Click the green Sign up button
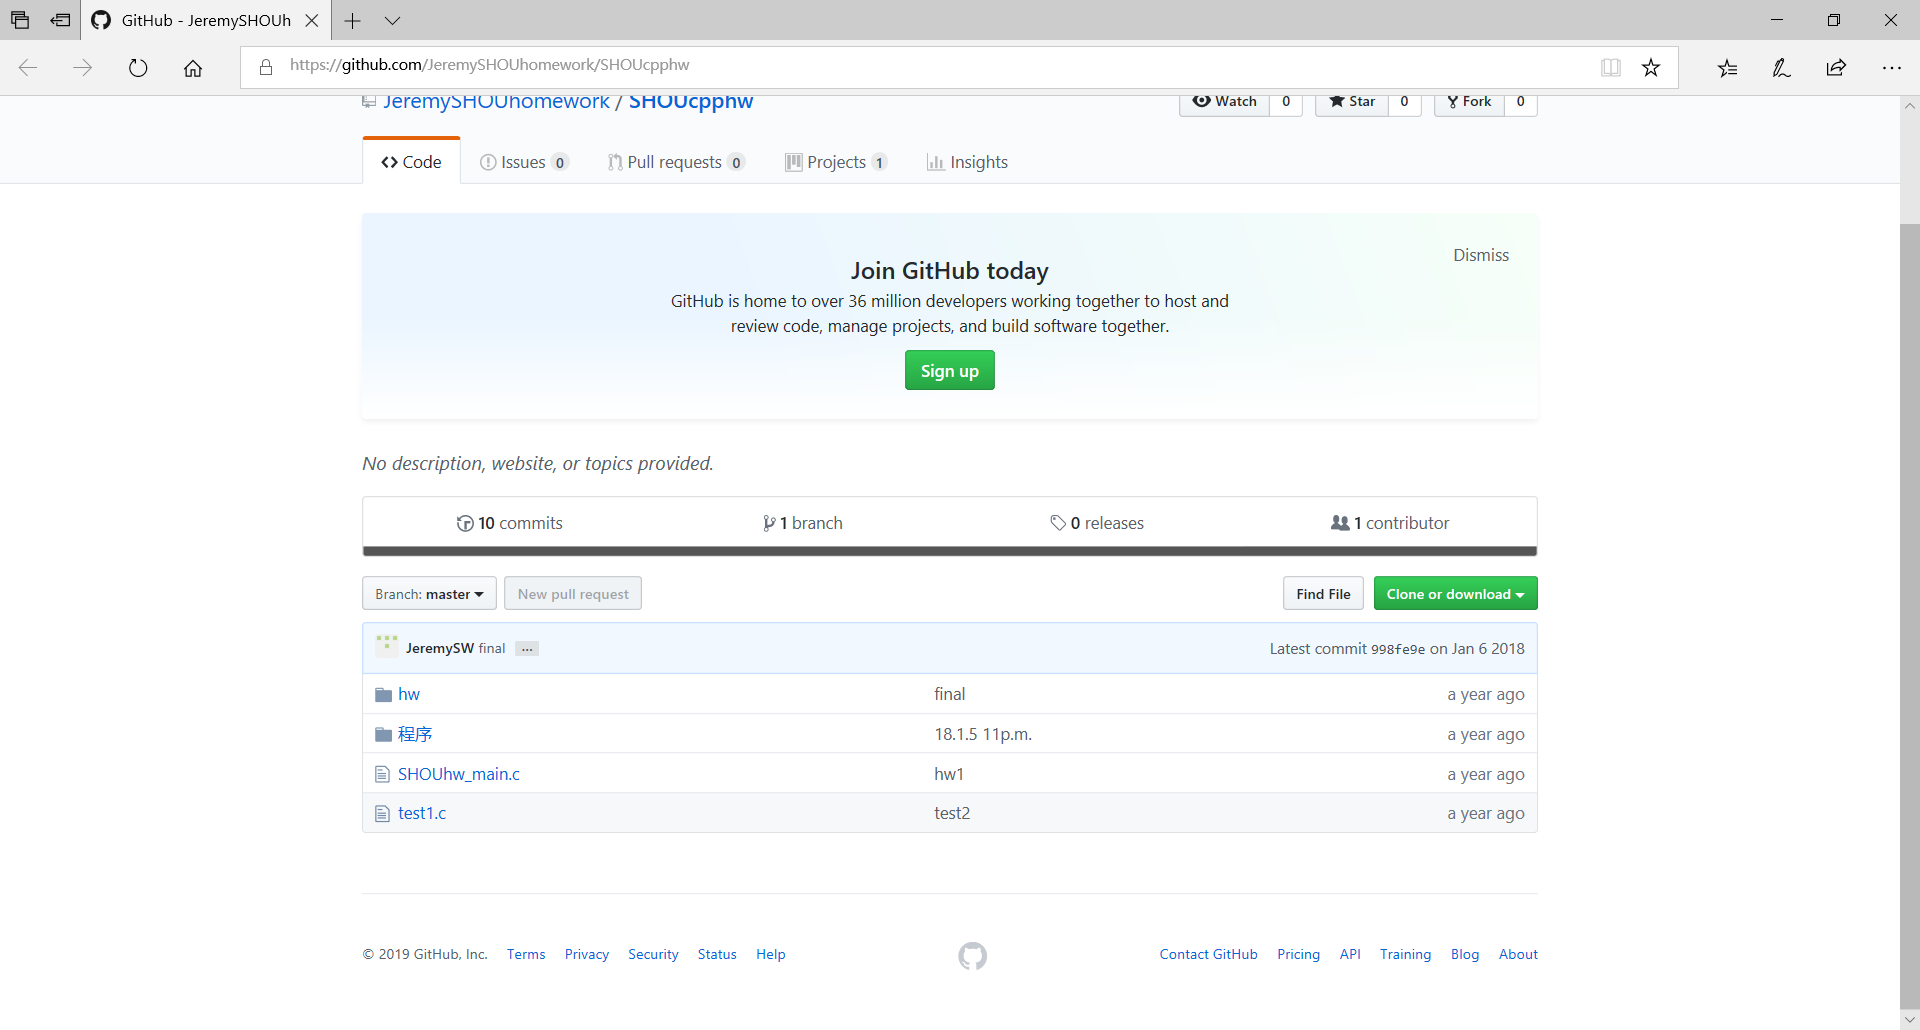 (x=949, y=370)
